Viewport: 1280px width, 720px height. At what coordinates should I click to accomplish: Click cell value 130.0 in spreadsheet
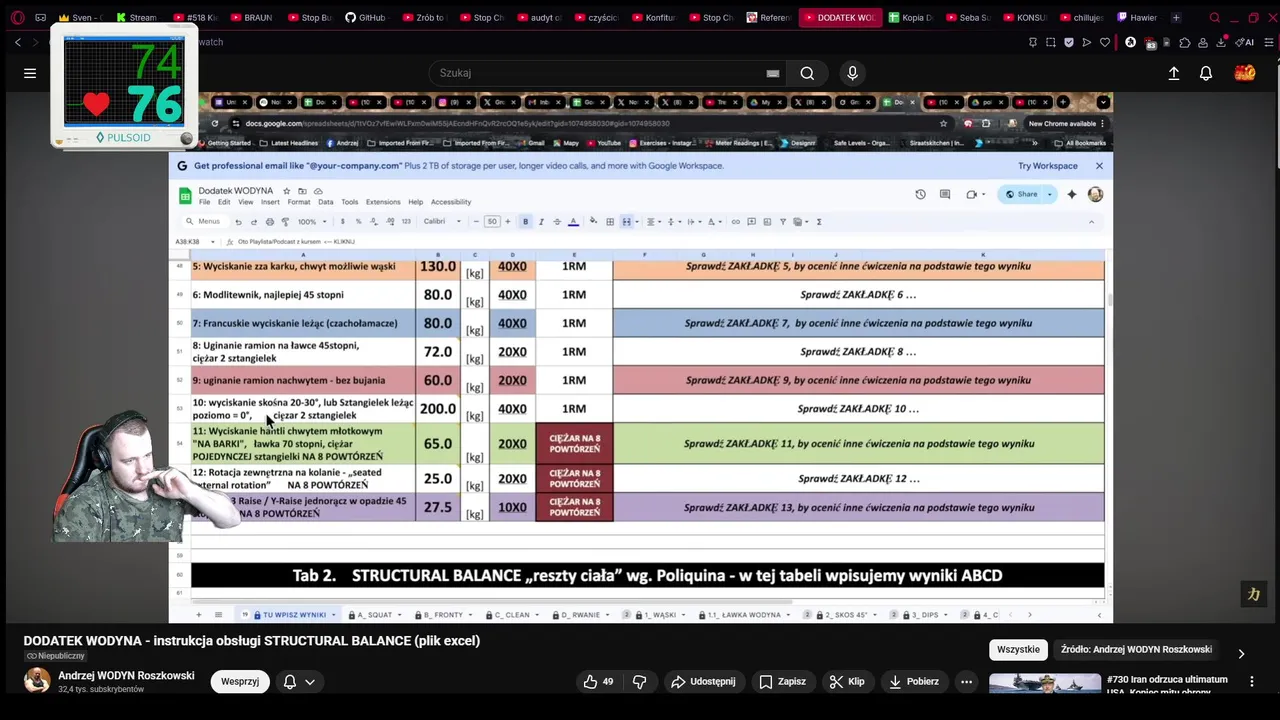tap(438, 267)
